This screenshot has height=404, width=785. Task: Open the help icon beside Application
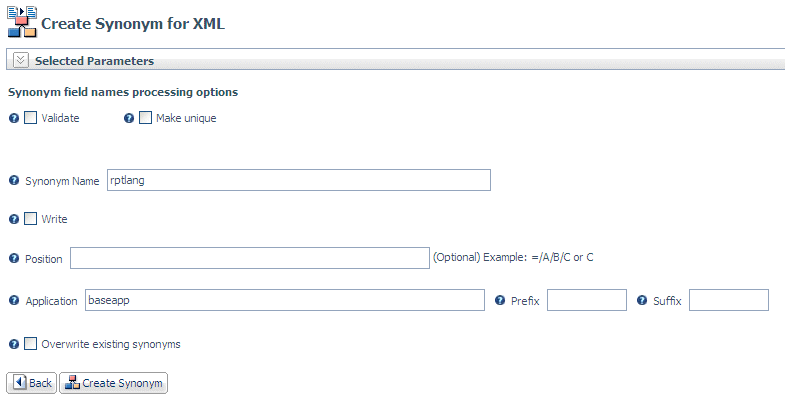pyautogui.click(x=14, y=300)
